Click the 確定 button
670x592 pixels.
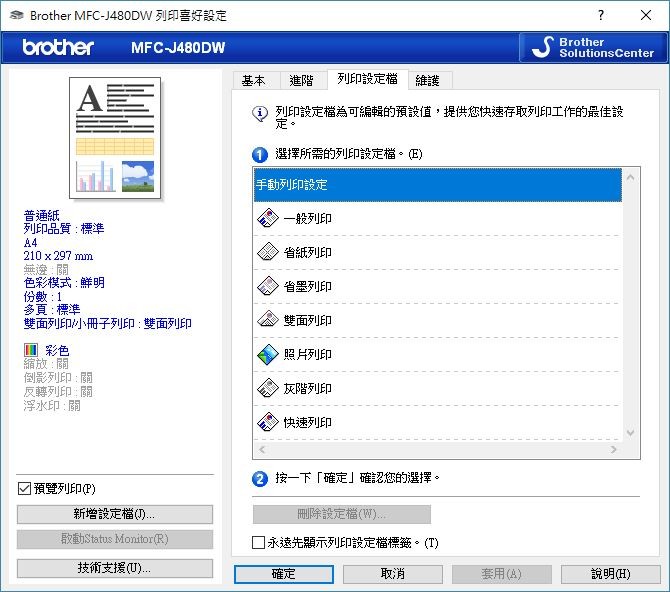click(284, 574)
